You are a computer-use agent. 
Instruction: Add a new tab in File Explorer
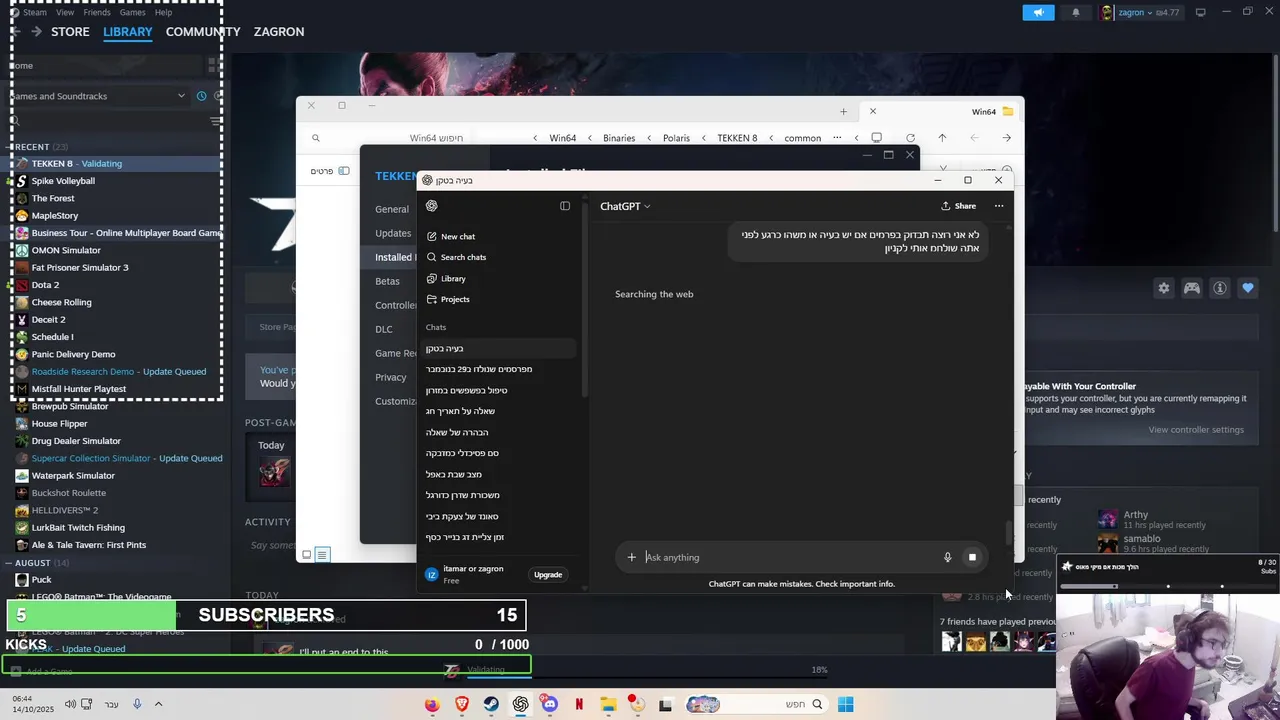coord(843,111)
